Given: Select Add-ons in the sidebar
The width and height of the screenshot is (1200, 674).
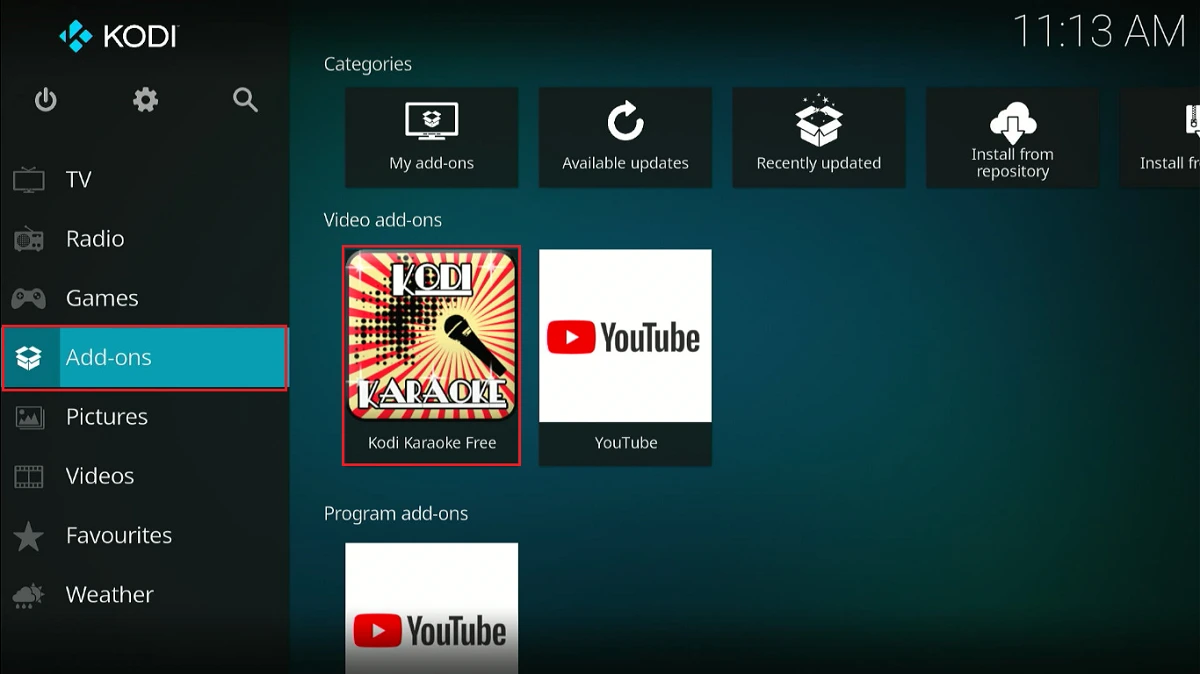Looking at the screenshot, I should pos(144,357).
